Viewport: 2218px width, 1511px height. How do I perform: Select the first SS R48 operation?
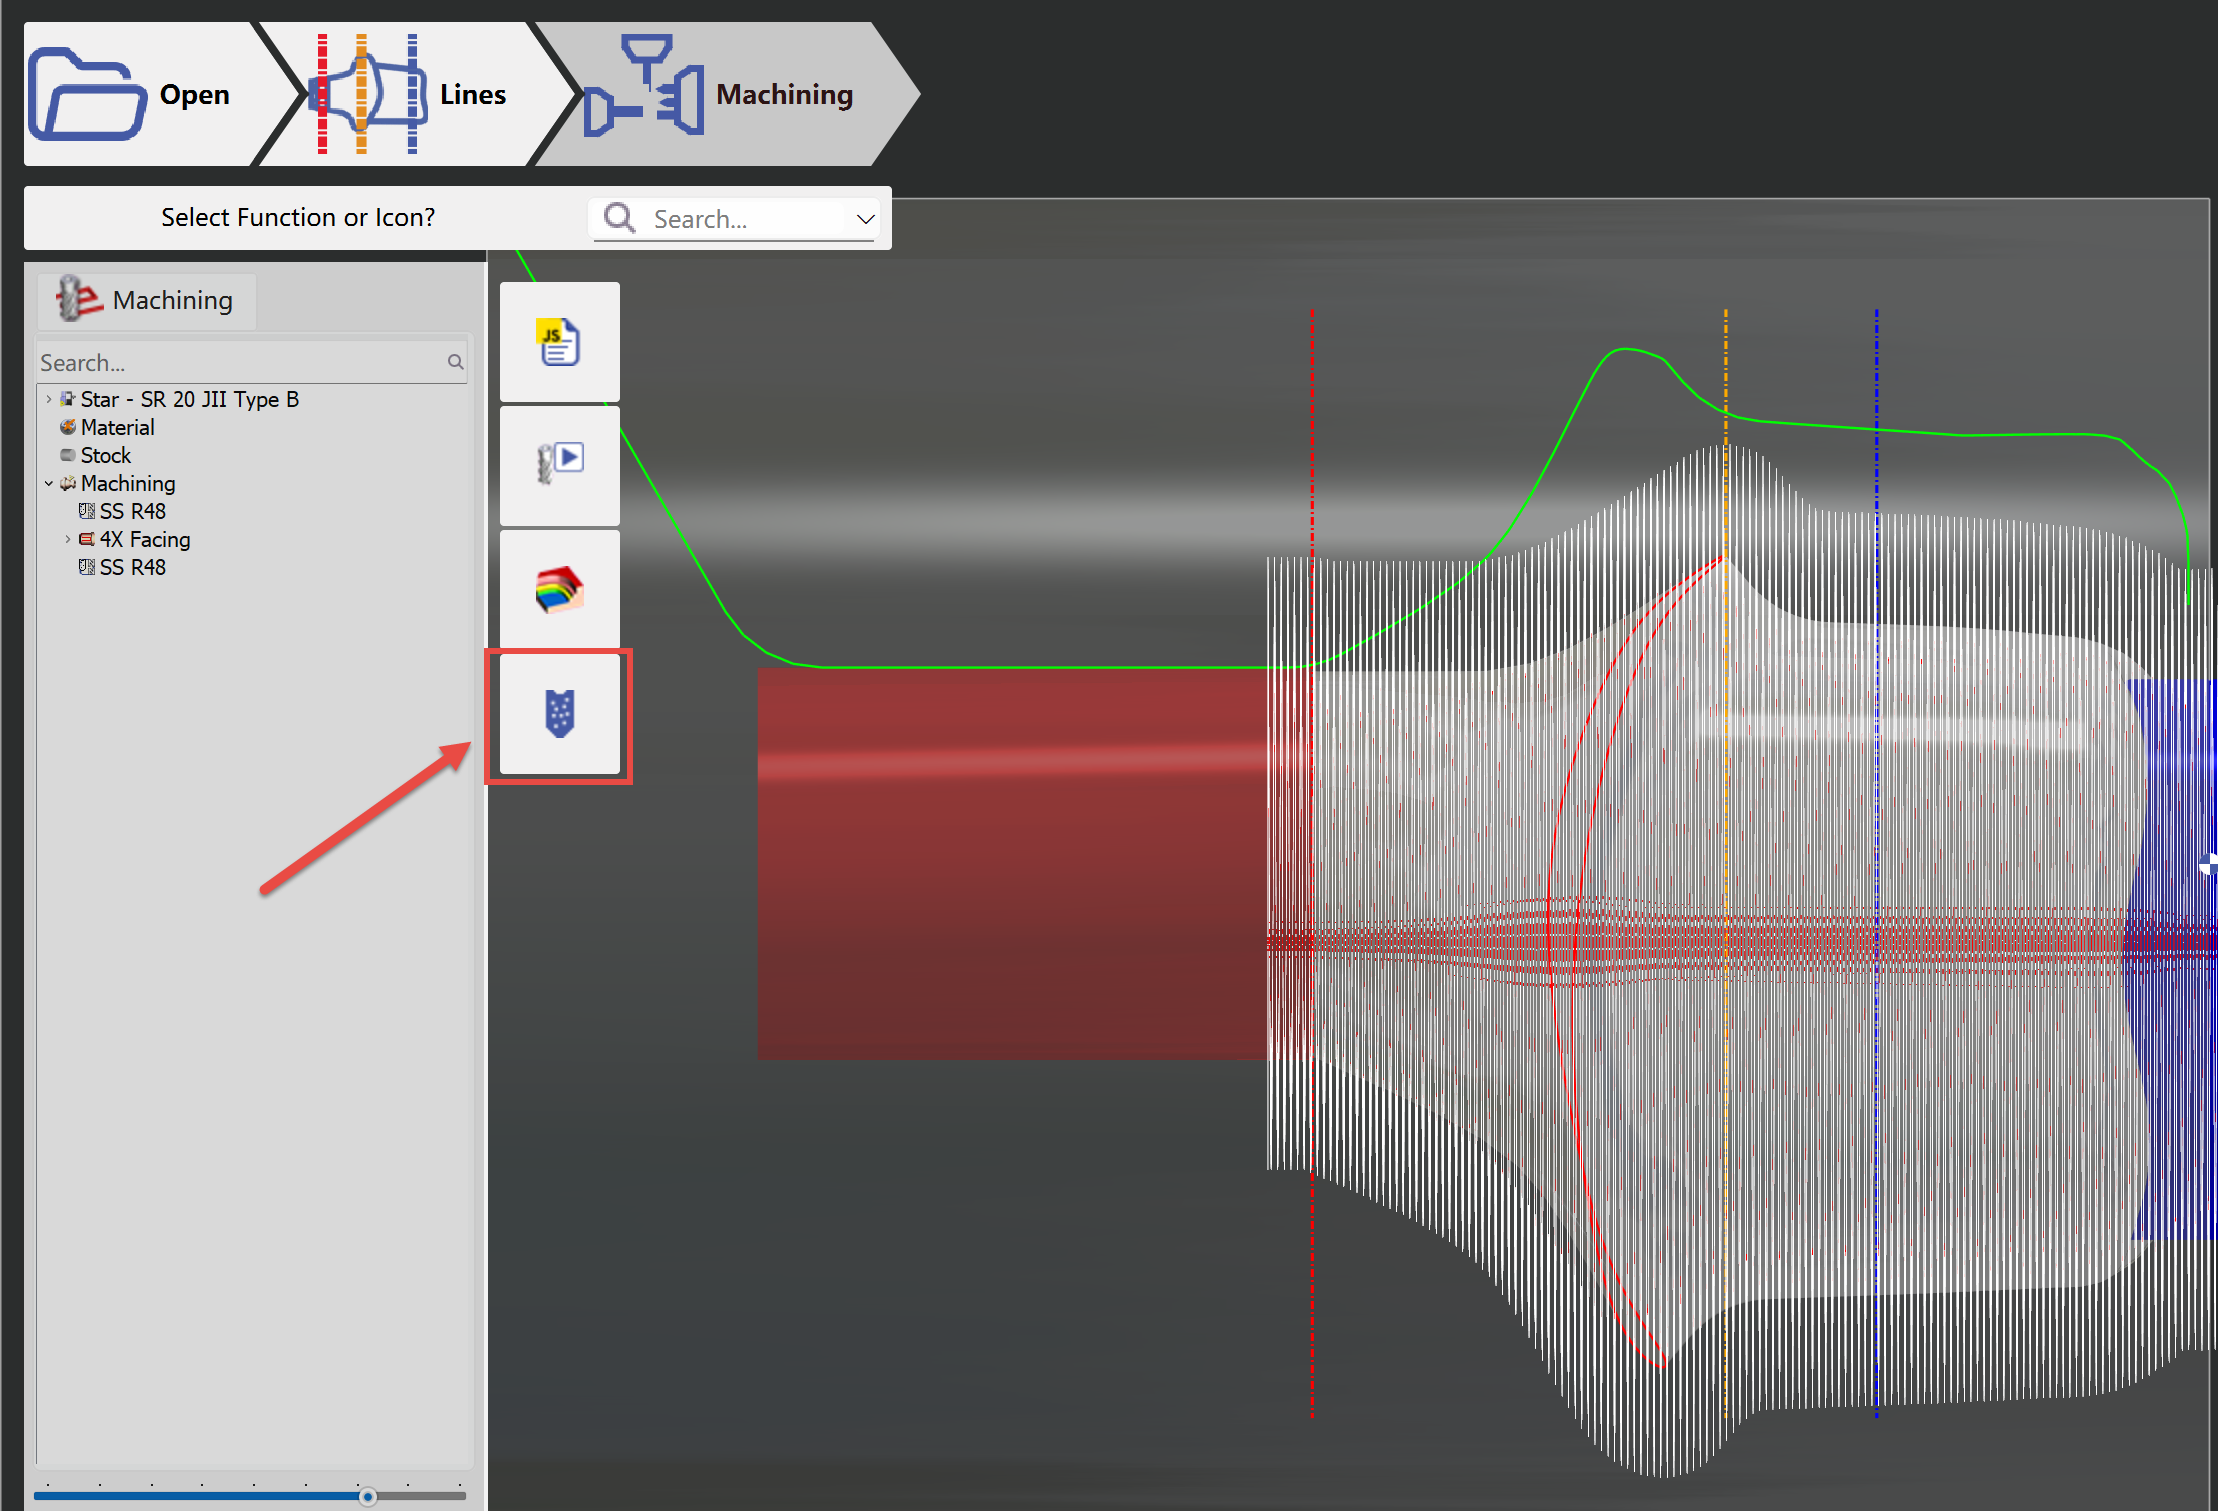132,511
